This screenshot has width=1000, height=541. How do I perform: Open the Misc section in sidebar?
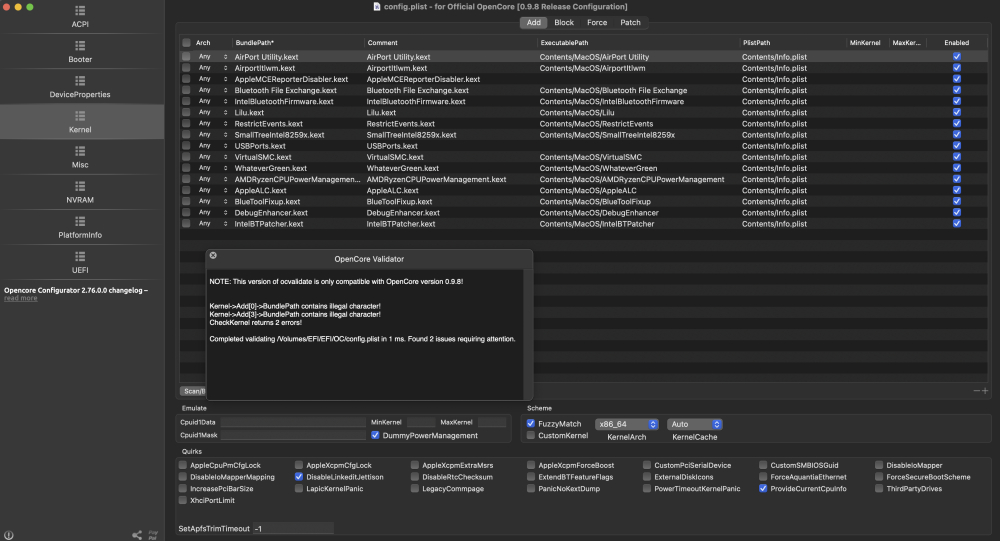click(80, 158)
